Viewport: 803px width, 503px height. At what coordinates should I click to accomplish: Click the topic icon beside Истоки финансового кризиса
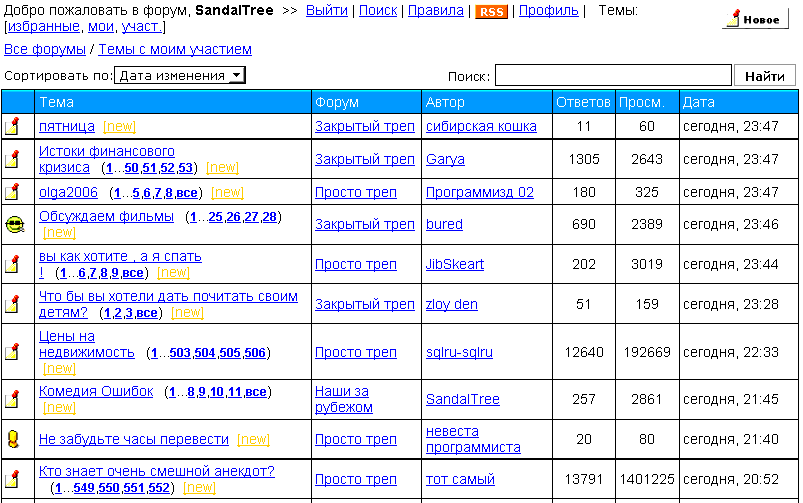pos(13,159)
